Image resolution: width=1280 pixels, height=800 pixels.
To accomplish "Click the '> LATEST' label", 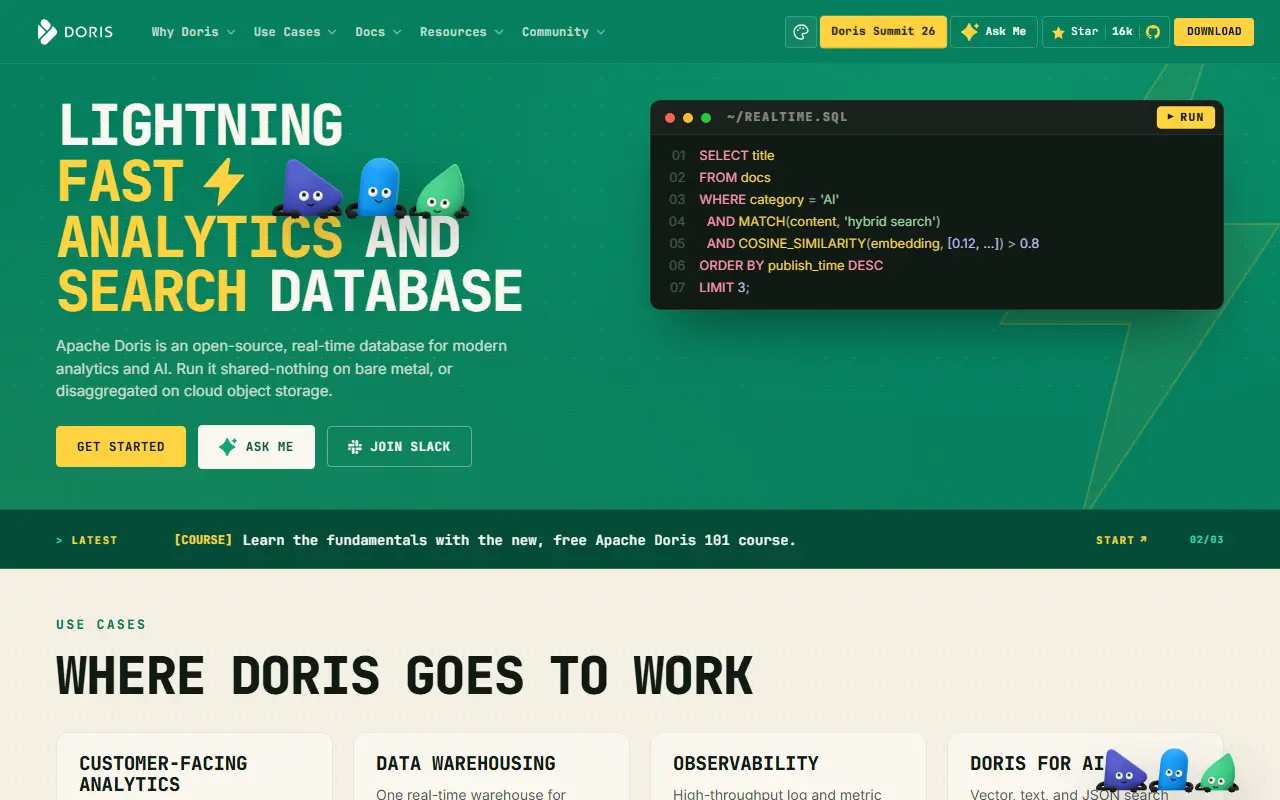I will point(86,540).
